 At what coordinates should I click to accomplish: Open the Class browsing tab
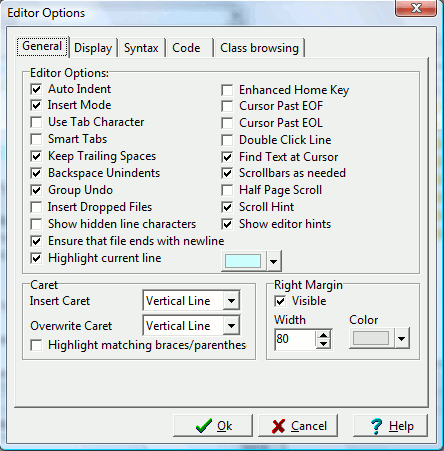click(259, 48)
